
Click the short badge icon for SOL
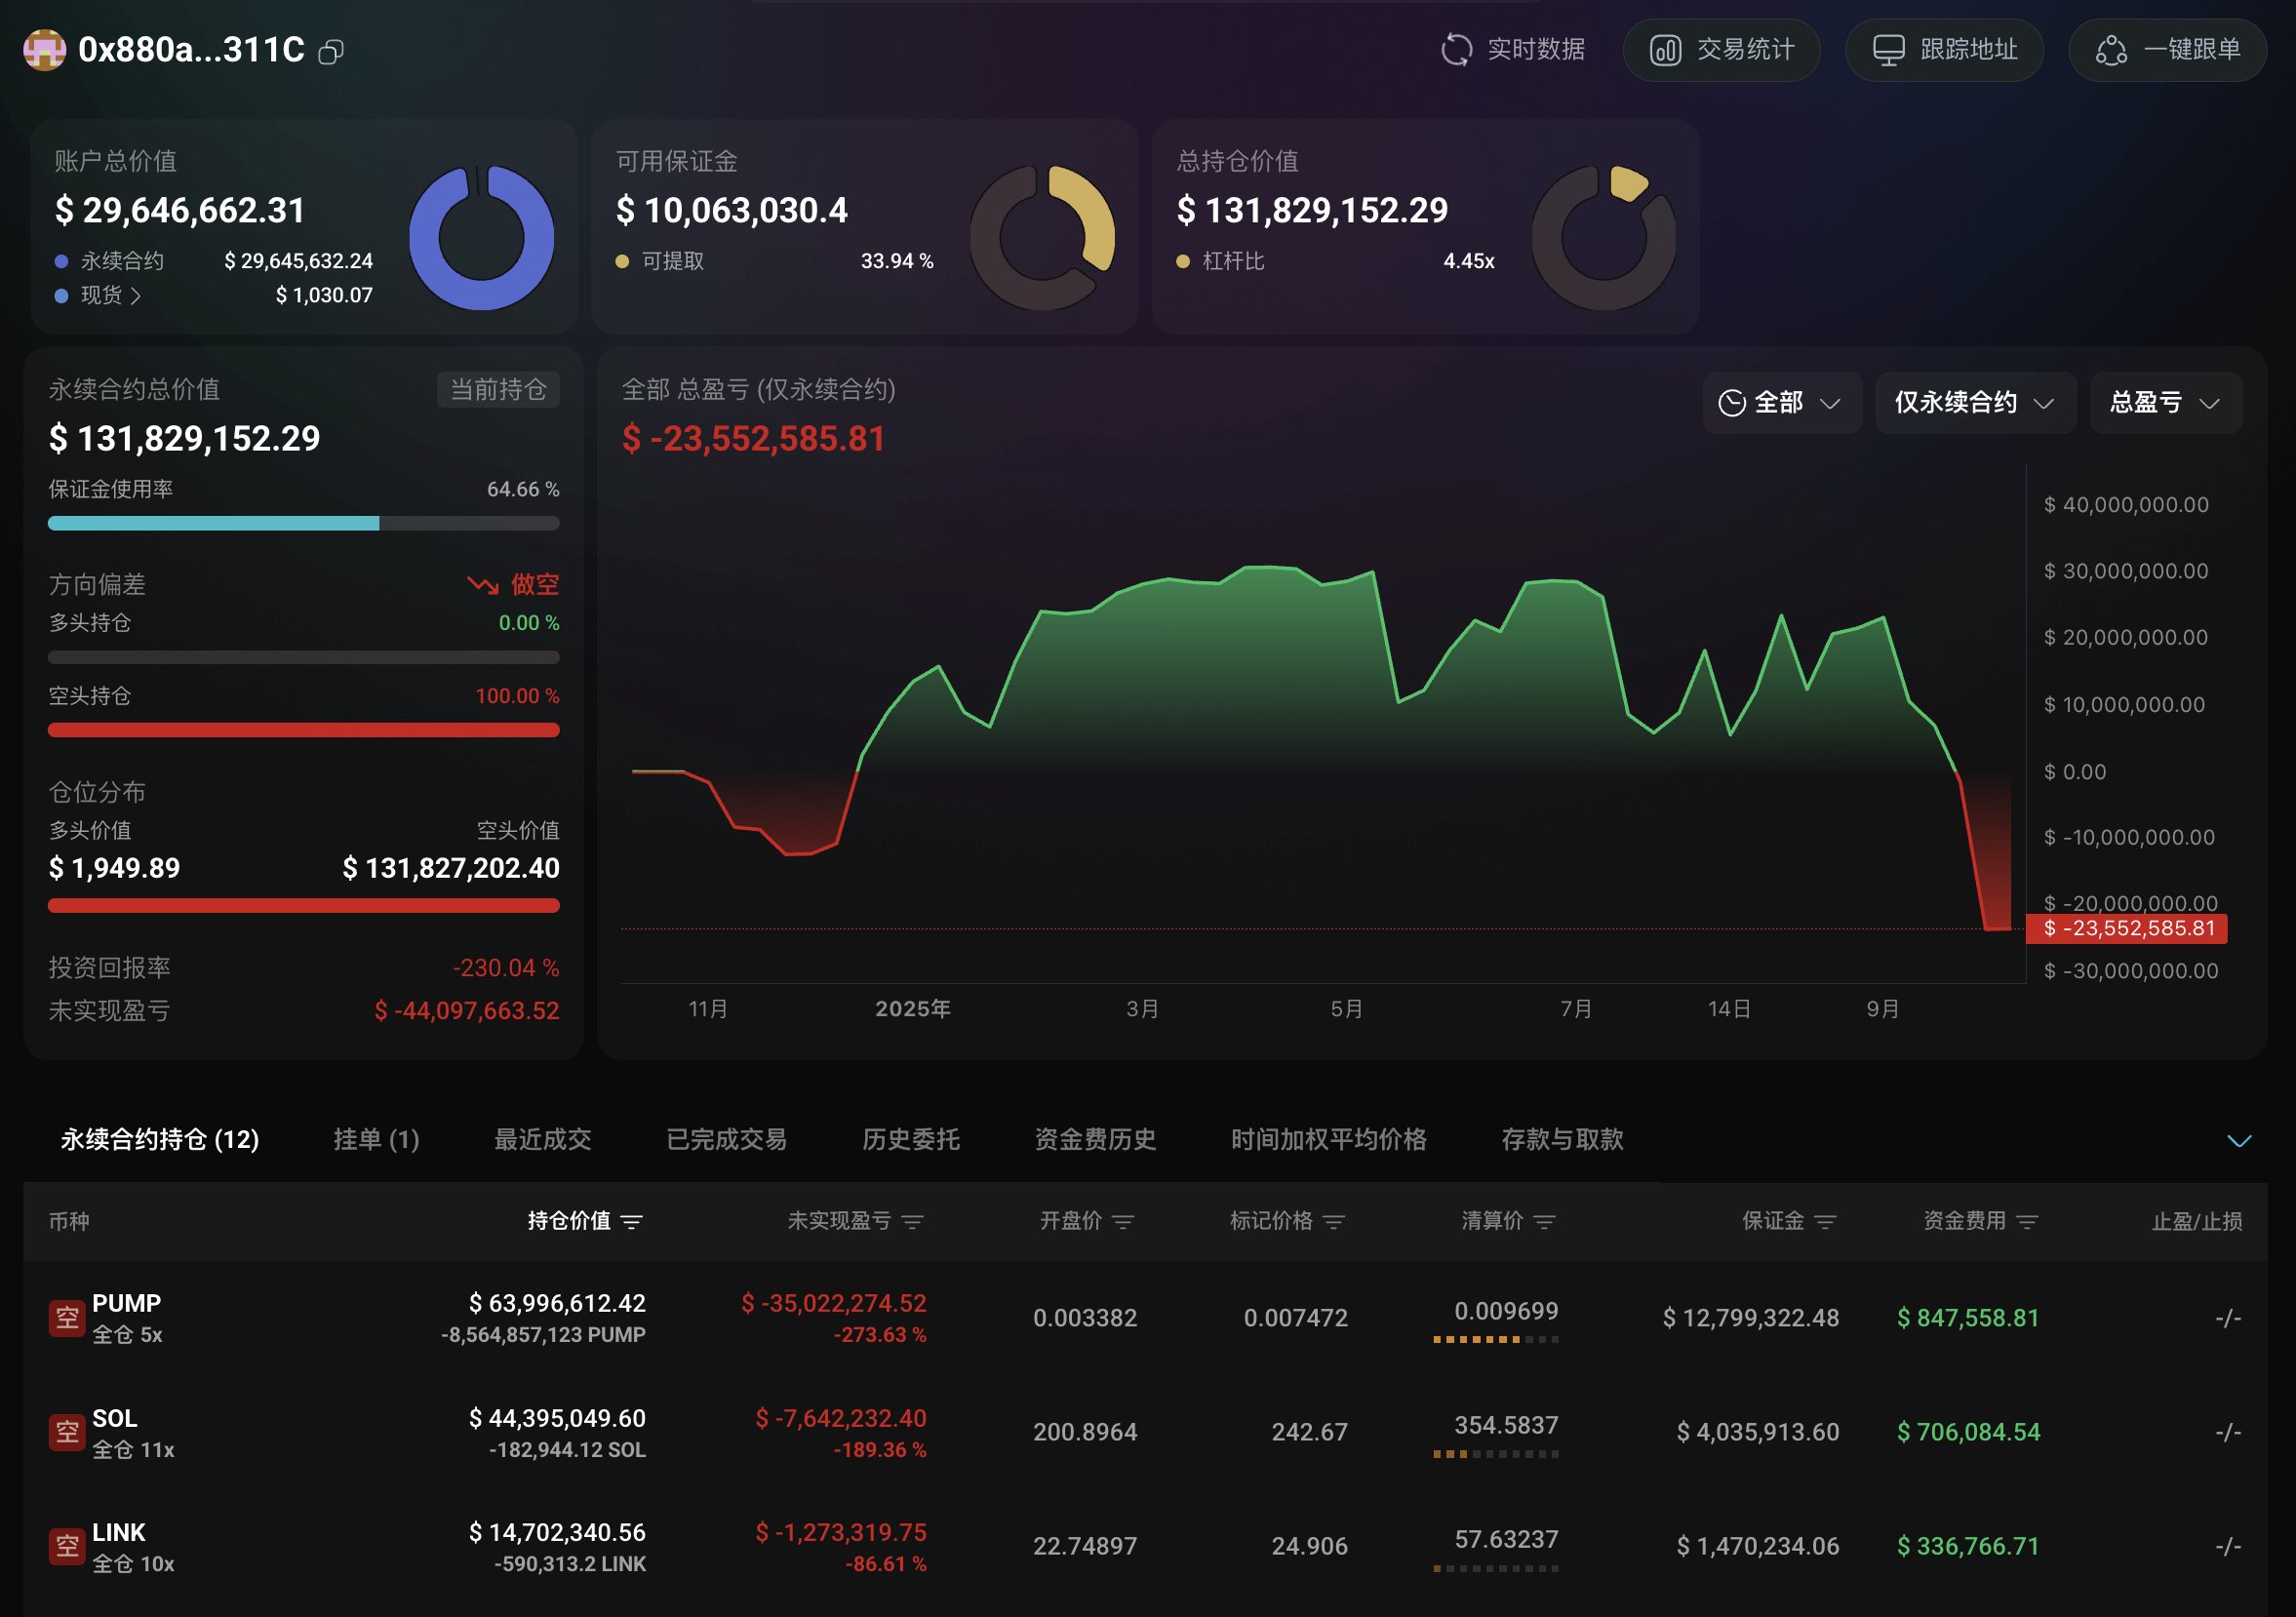point(66,1432)
